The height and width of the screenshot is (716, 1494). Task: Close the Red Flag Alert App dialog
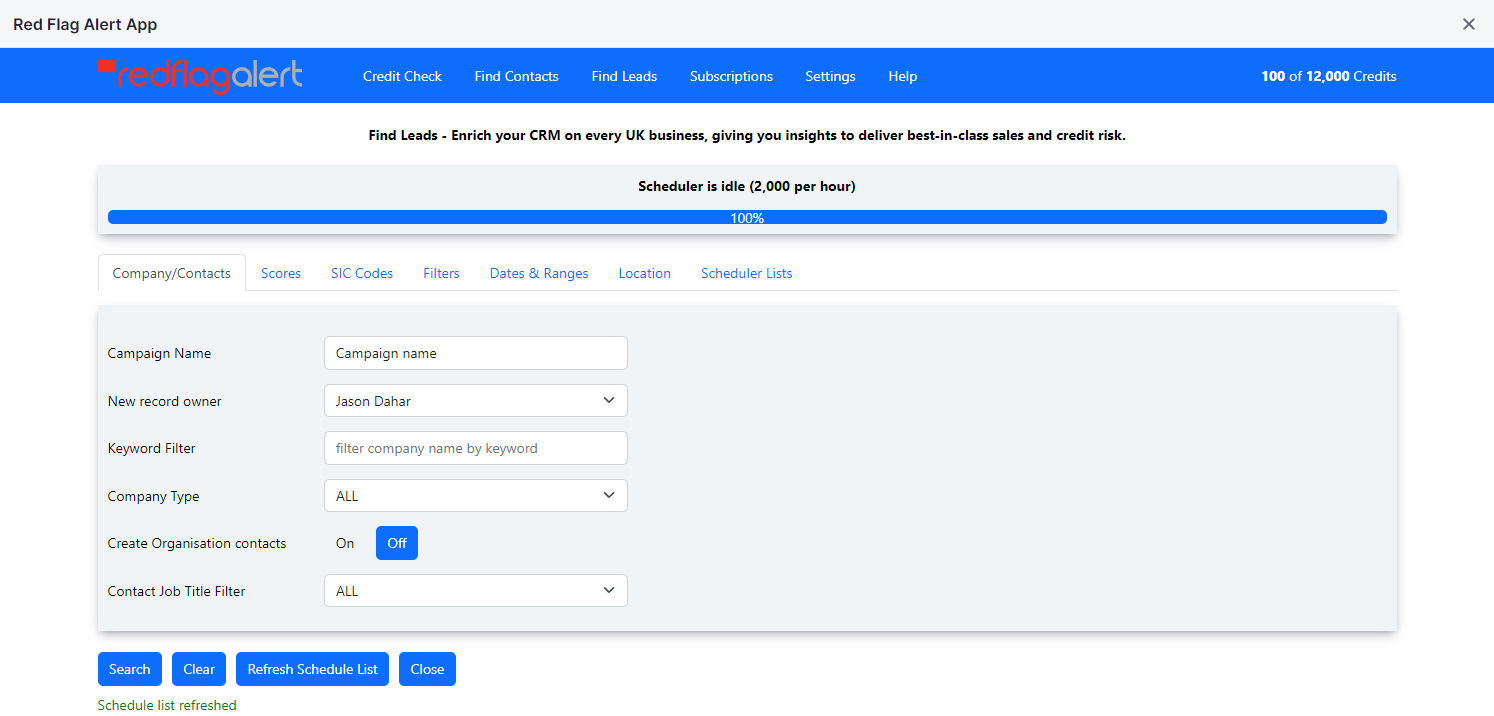click(1468, 24)
